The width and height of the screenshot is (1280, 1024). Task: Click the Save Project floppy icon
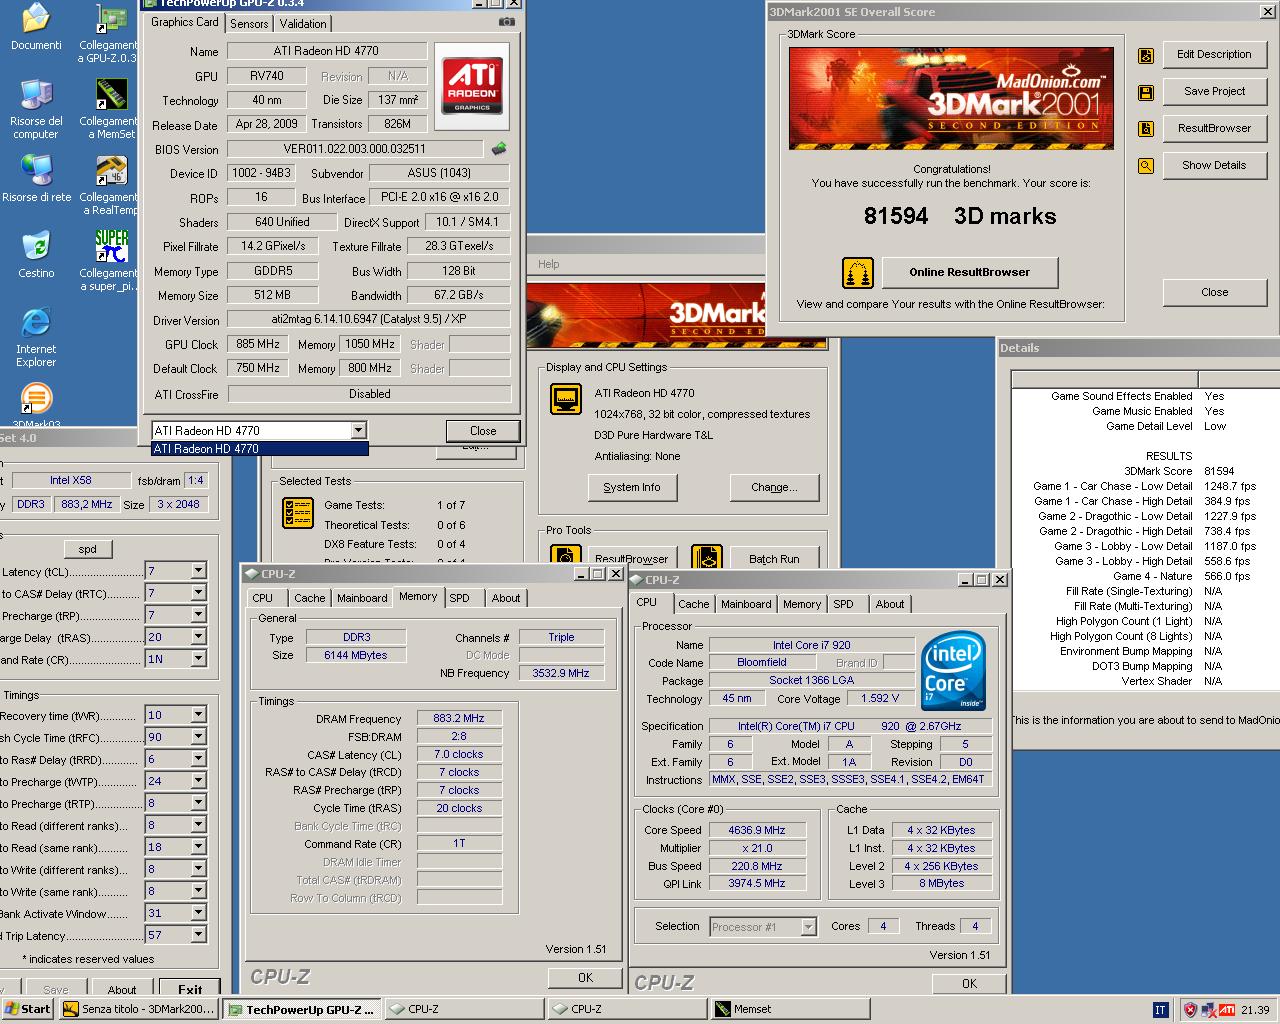pyautogui.click(x=1146, y=93)
